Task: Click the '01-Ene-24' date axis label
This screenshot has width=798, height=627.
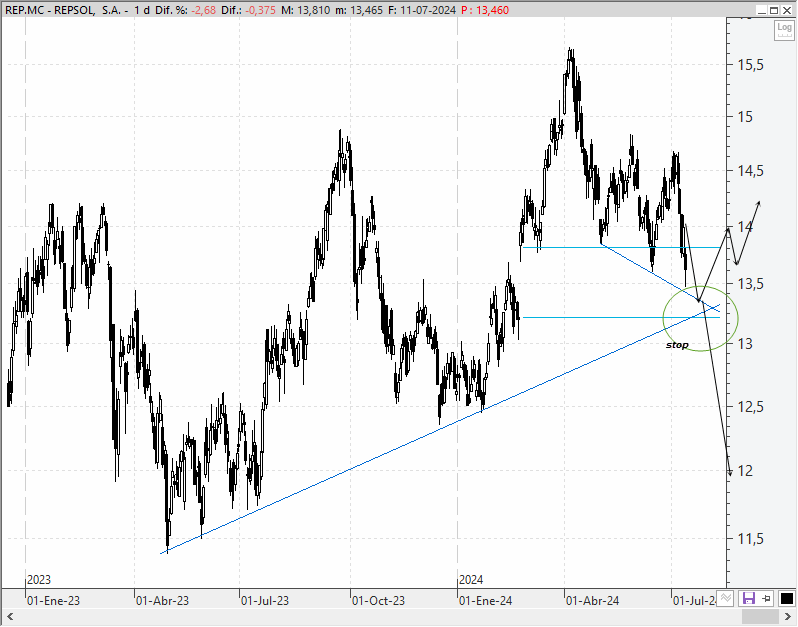Action: (486, 601)
